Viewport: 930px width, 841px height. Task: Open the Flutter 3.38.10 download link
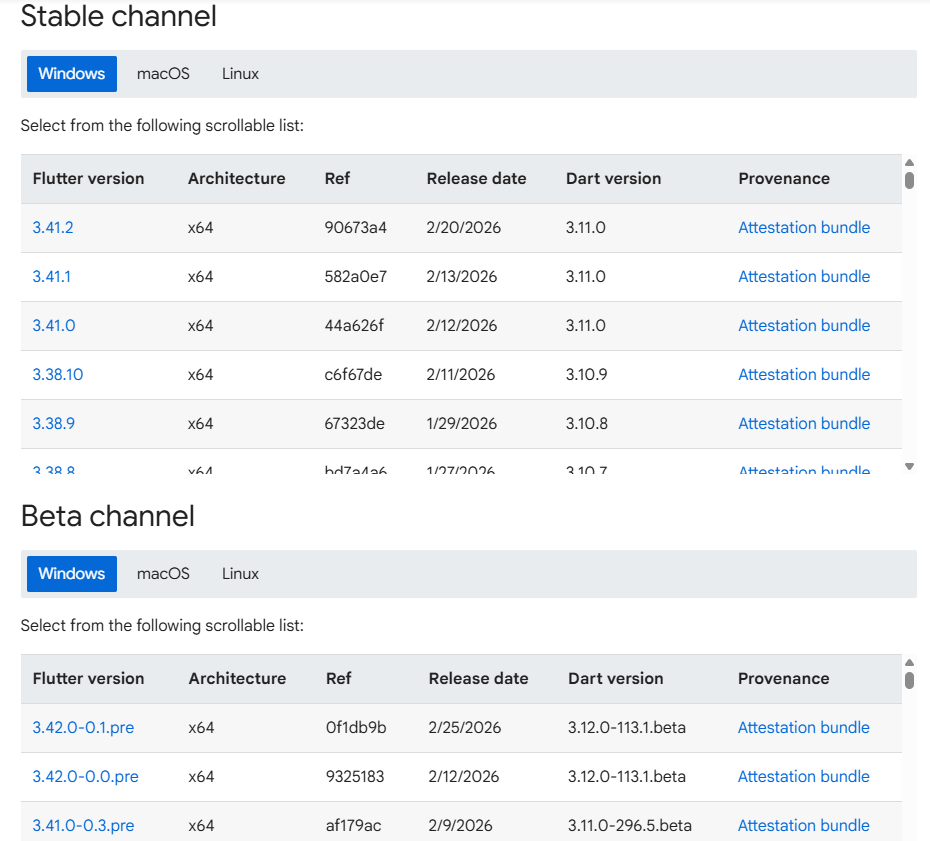point(58,375)
